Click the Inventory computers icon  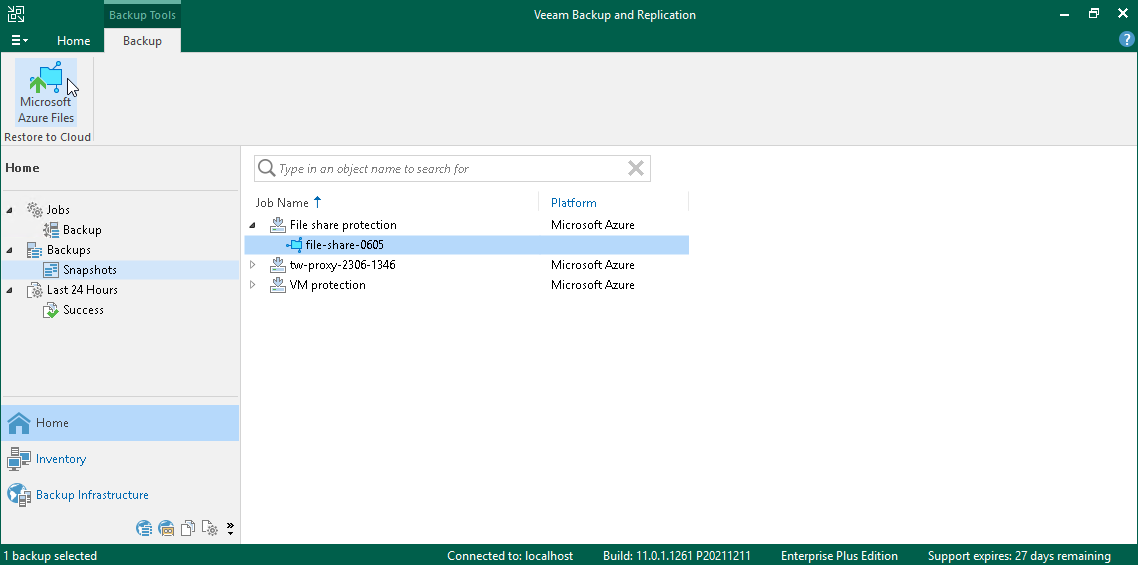point(18,459)
